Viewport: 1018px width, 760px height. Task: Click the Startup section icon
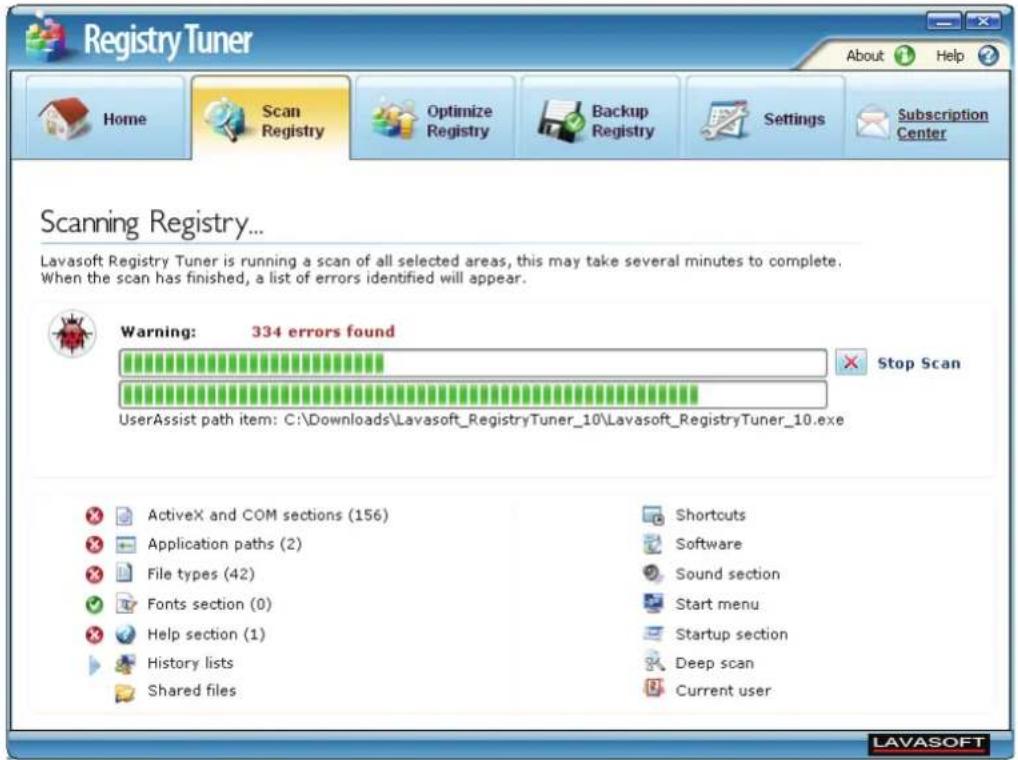[x=652, y=633]
